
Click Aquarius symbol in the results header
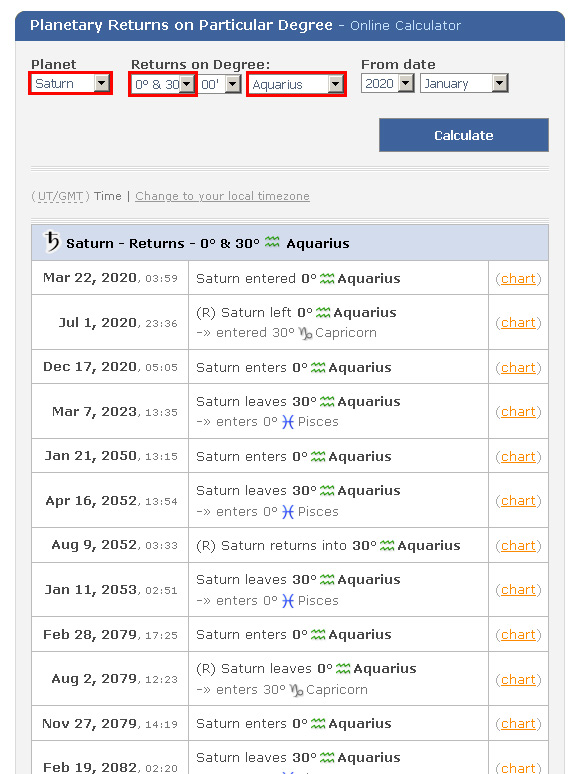272,242
